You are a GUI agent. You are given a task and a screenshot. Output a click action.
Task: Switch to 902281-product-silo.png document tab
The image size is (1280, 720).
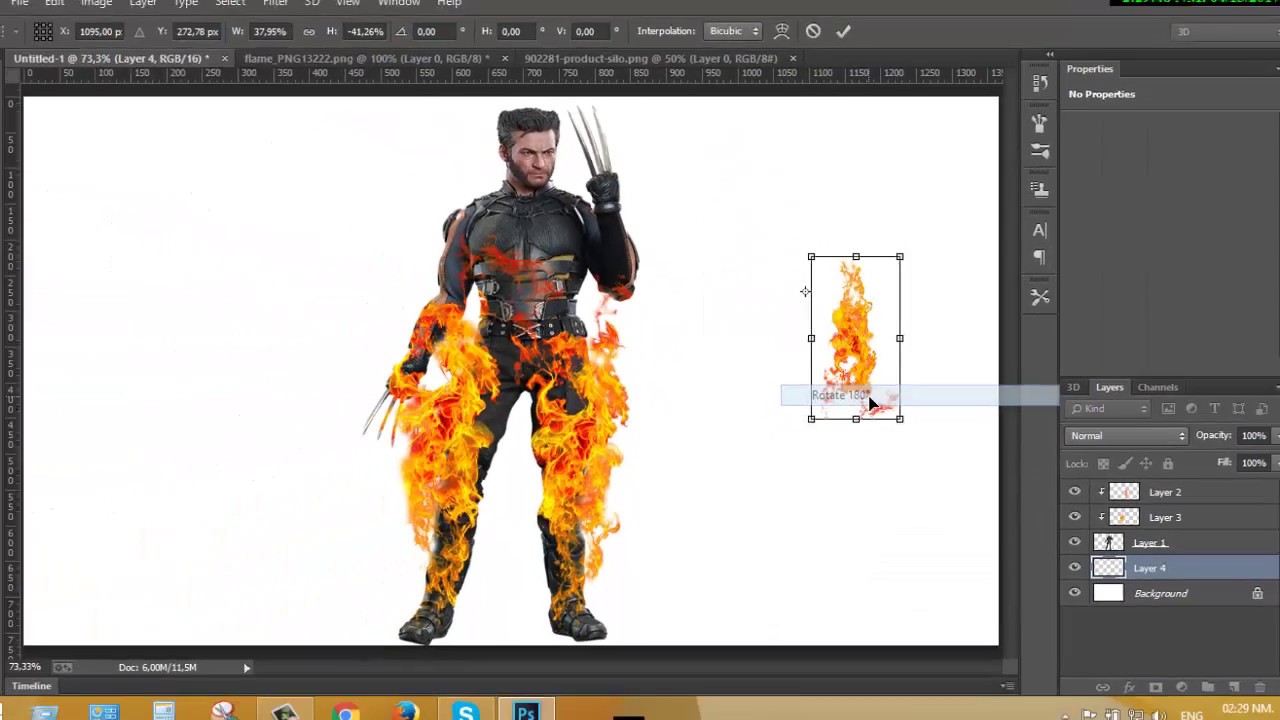point(651,58)
